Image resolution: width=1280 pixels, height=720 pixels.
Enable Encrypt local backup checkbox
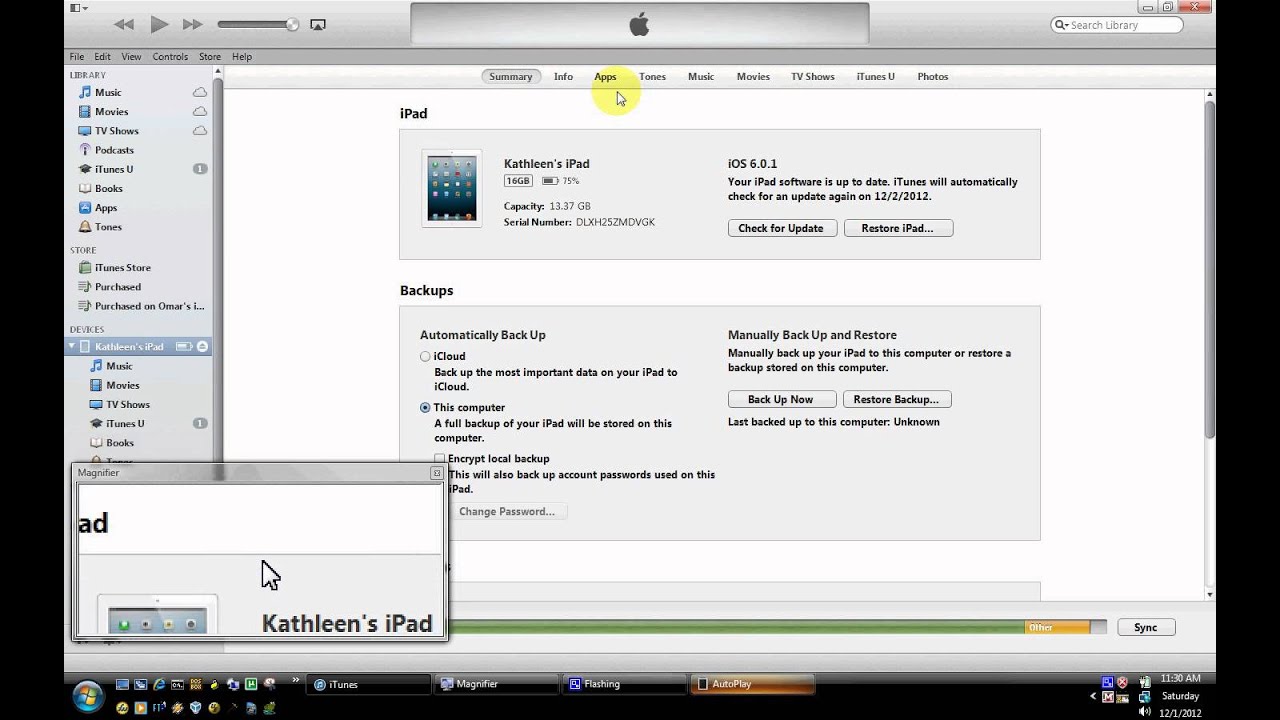(439, 459)
